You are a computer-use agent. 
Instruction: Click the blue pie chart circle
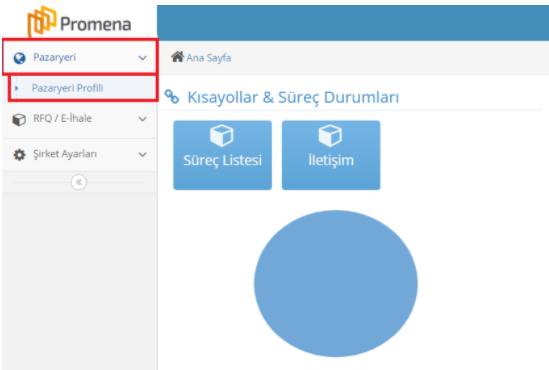click(x=336, y=284)
